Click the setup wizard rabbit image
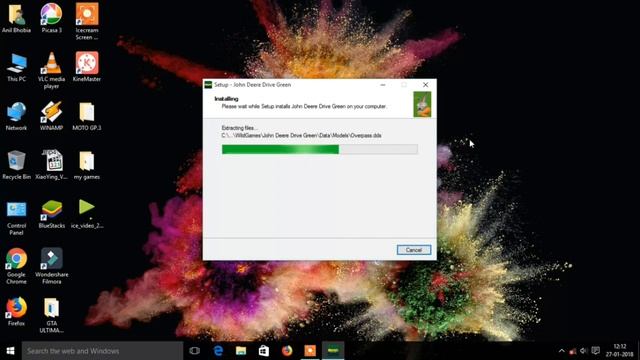The width and height of the screenshot is (640, 360). (422, 104)
